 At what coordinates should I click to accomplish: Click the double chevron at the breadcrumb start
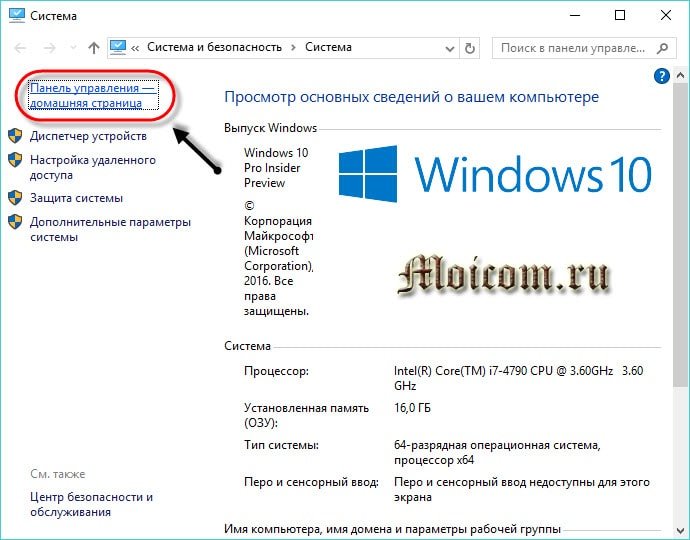135,48
